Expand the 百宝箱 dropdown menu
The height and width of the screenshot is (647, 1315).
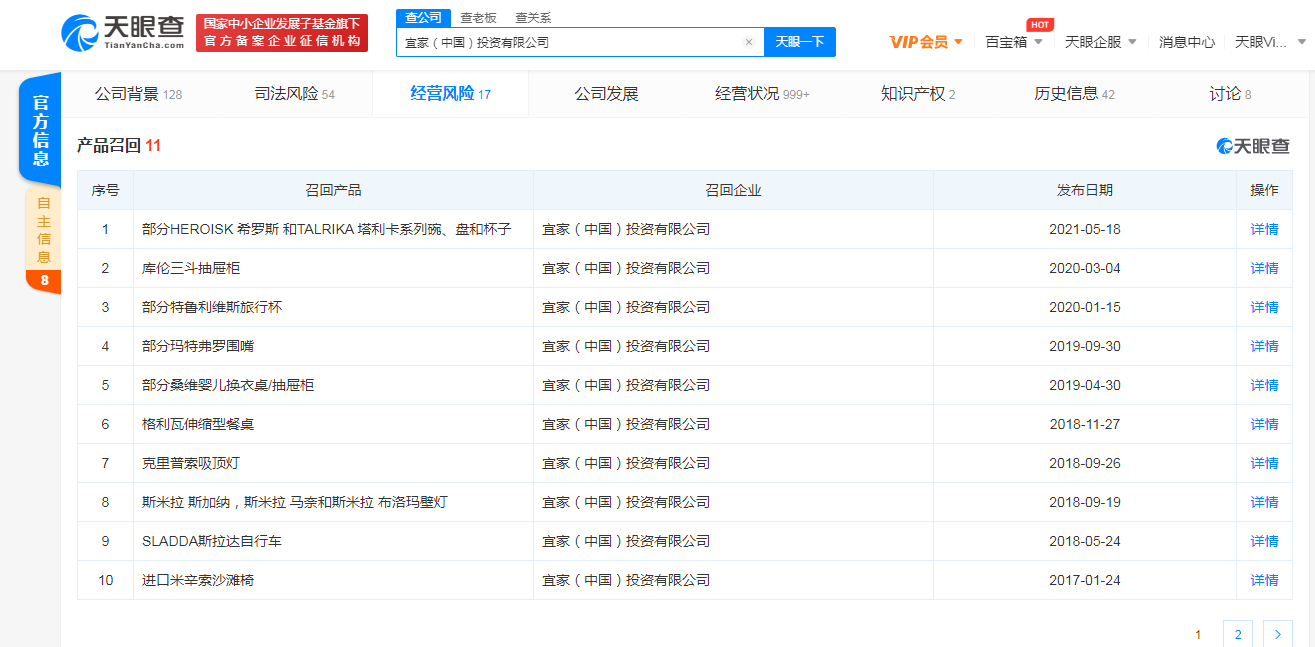1013,42
